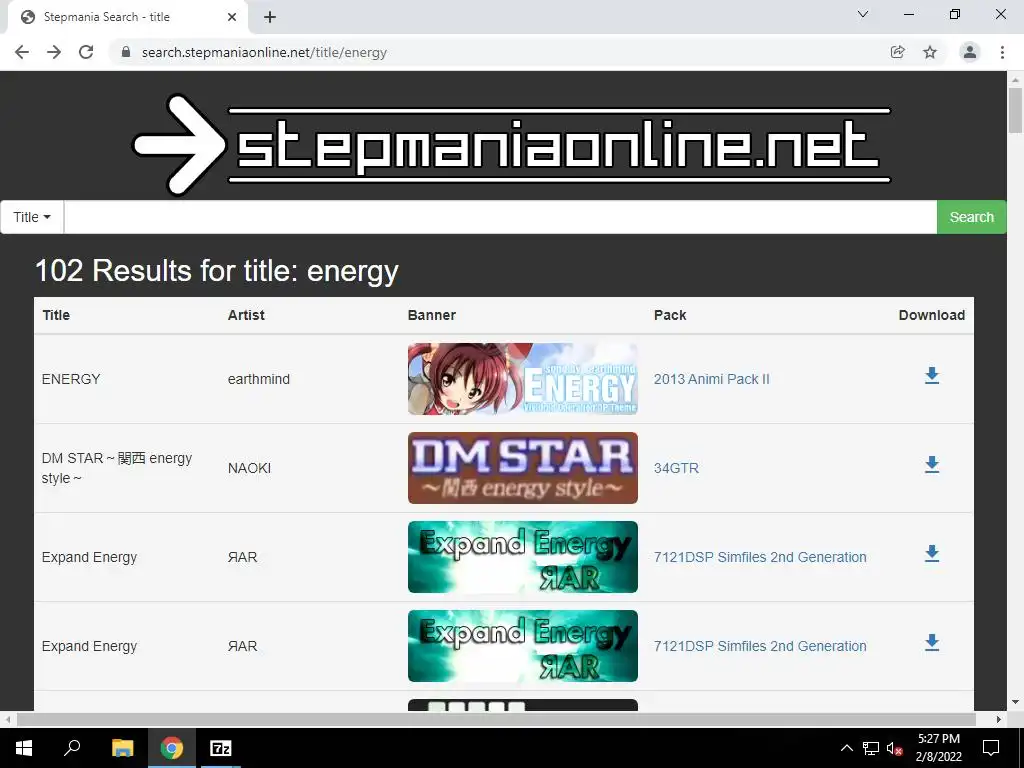
Task: Click the scroll-down arrow of page scrollbar
Action: (1015, 702)
